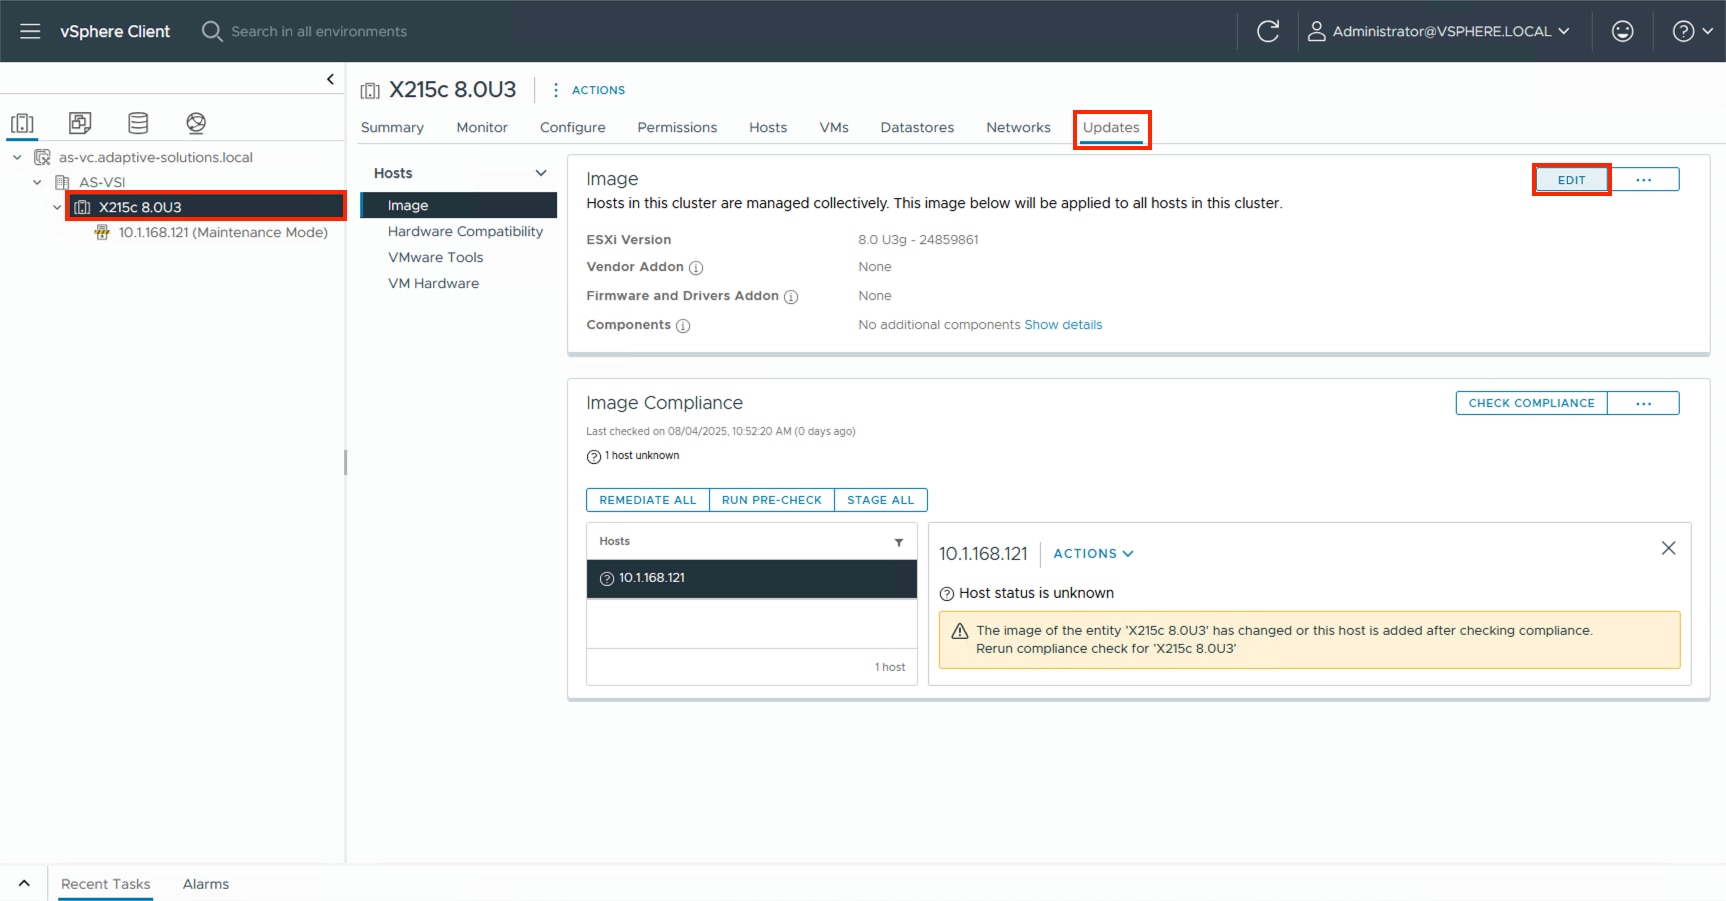Open the Hosts list filter funnel
1726x901 pixels.
pos(899,542)
